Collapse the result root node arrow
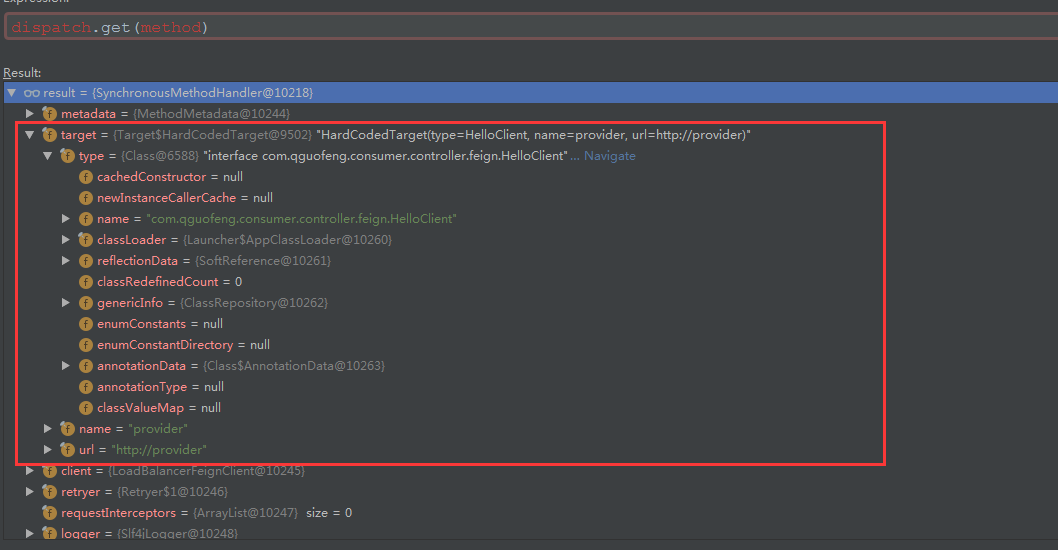The image size is (1058, 550). click(11, 92)
